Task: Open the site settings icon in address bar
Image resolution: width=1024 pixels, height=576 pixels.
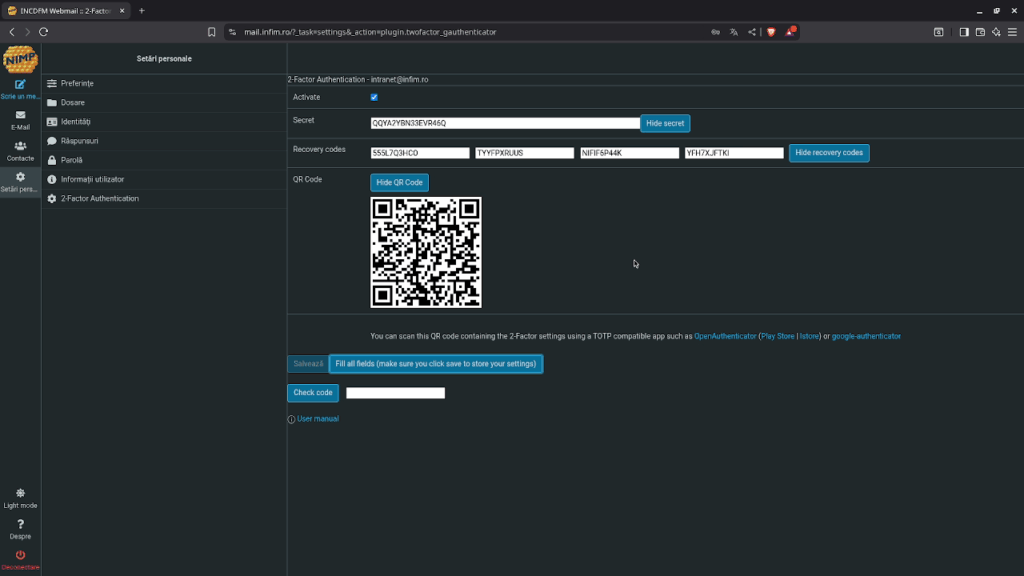Action: [232, 32]
